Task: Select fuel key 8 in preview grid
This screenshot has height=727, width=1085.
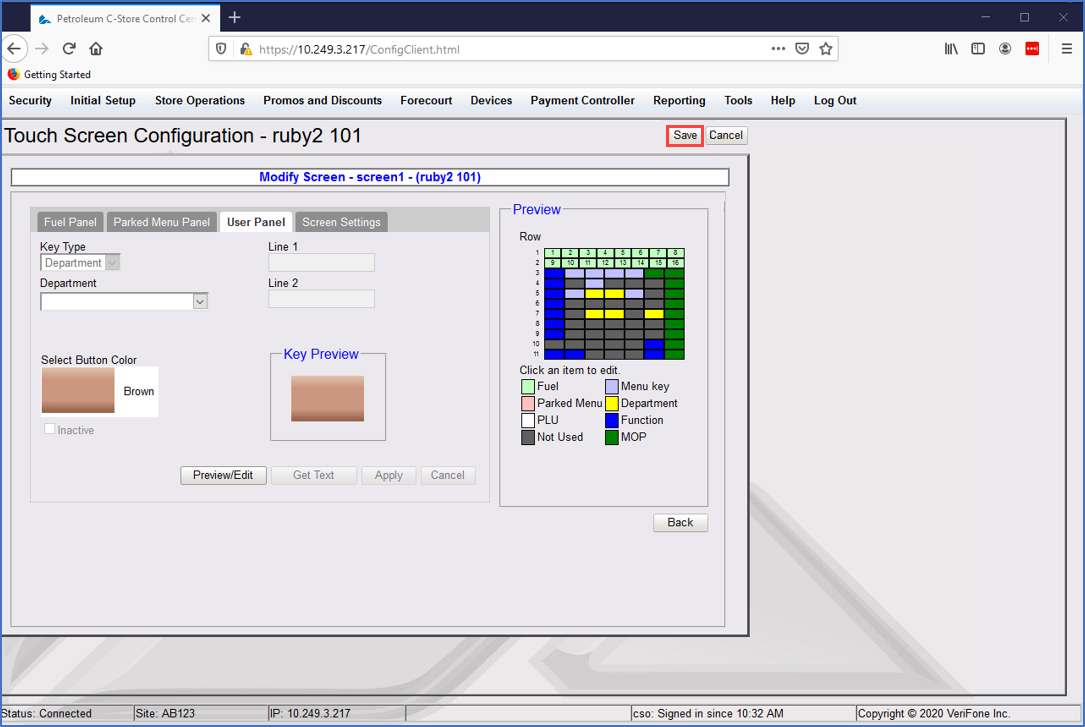Action: 676,253
